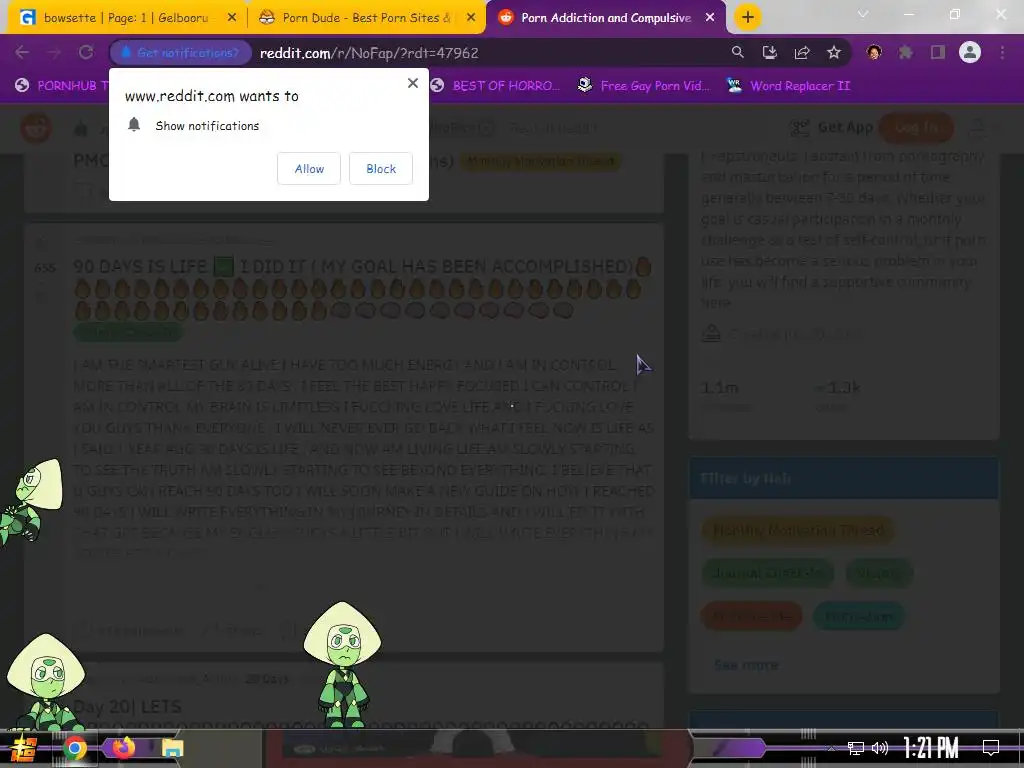1024x768 pixels.
Task: Click the address bar search icon
Action: point(737,52)
